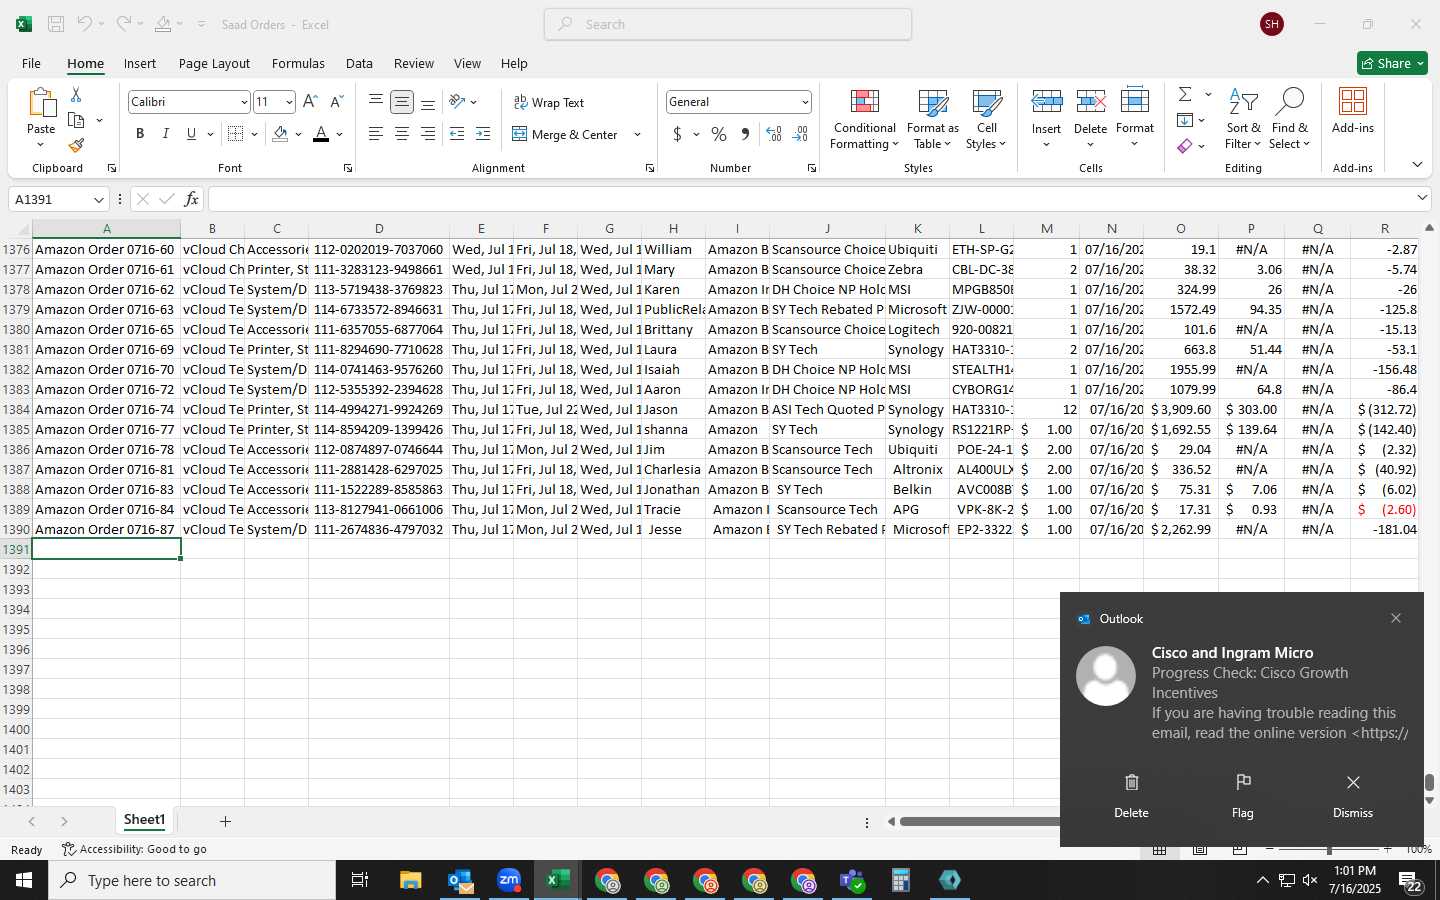Click the Undo arrow
Image resolution: width=1440 pixels, height=900 pixels.
pyautogui.click(x=85, y=24)
